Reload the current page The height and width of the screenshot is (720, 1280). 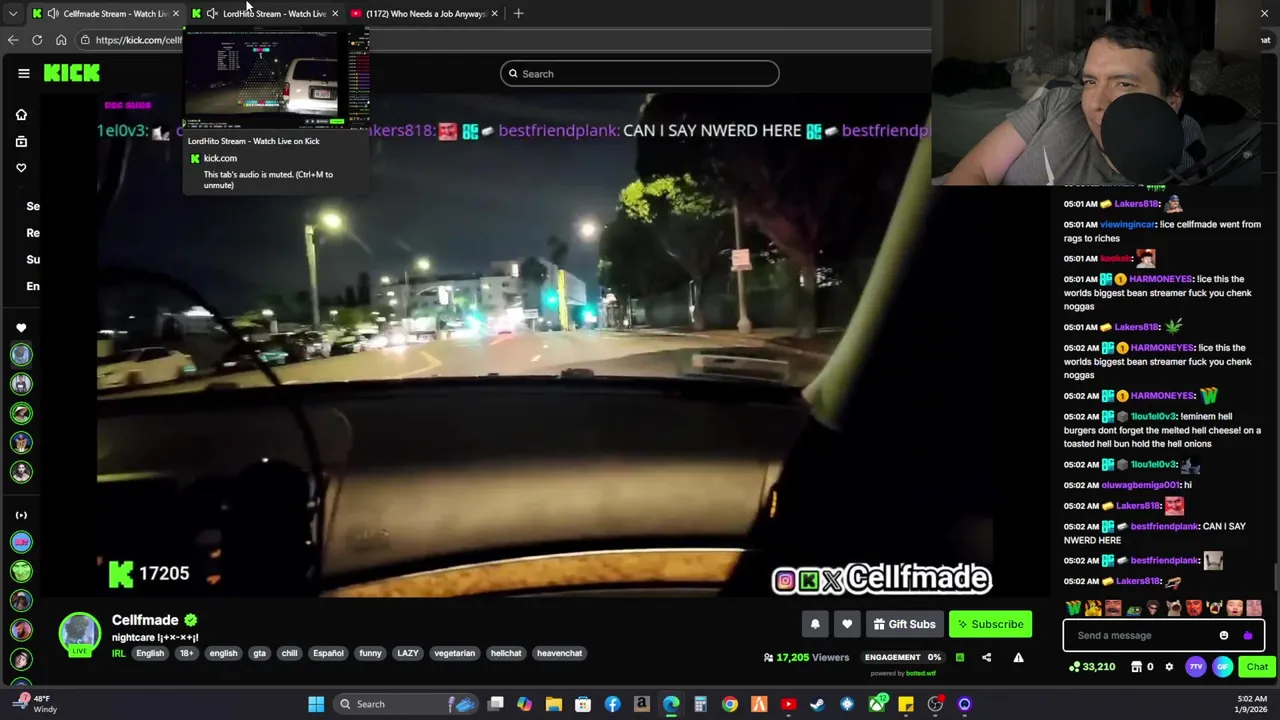[37, 40]
